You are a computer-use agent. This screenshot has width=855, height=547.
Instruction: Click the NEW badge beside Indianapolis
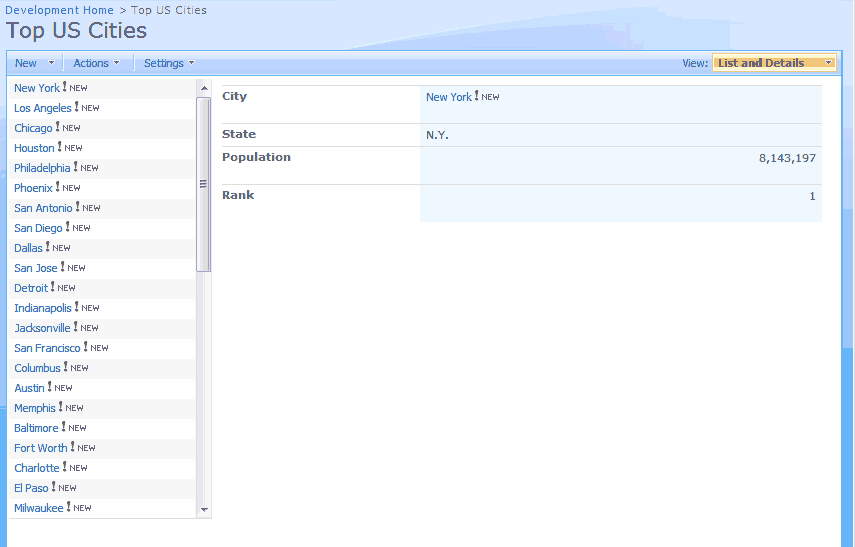click(x=87, y=308)
